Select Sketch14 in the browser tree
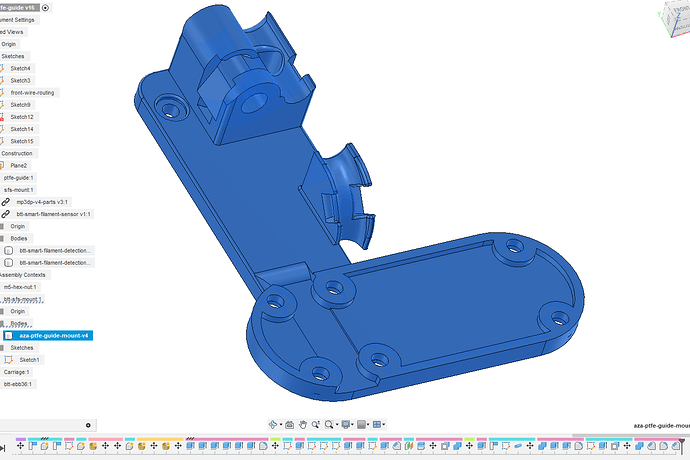The image size is (690, 460). tap(22, 129)
